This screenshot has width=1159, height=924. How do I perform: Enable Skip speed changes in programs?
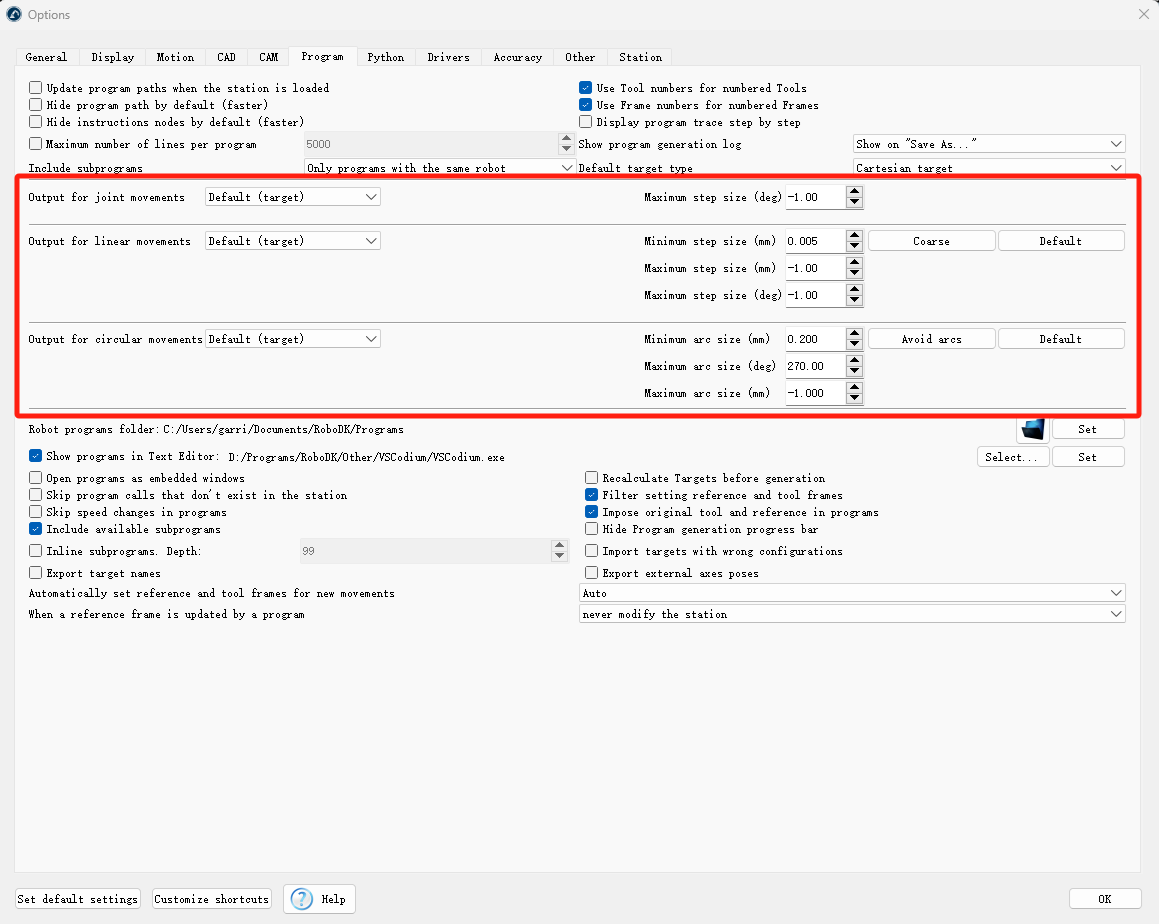point(36,512)
